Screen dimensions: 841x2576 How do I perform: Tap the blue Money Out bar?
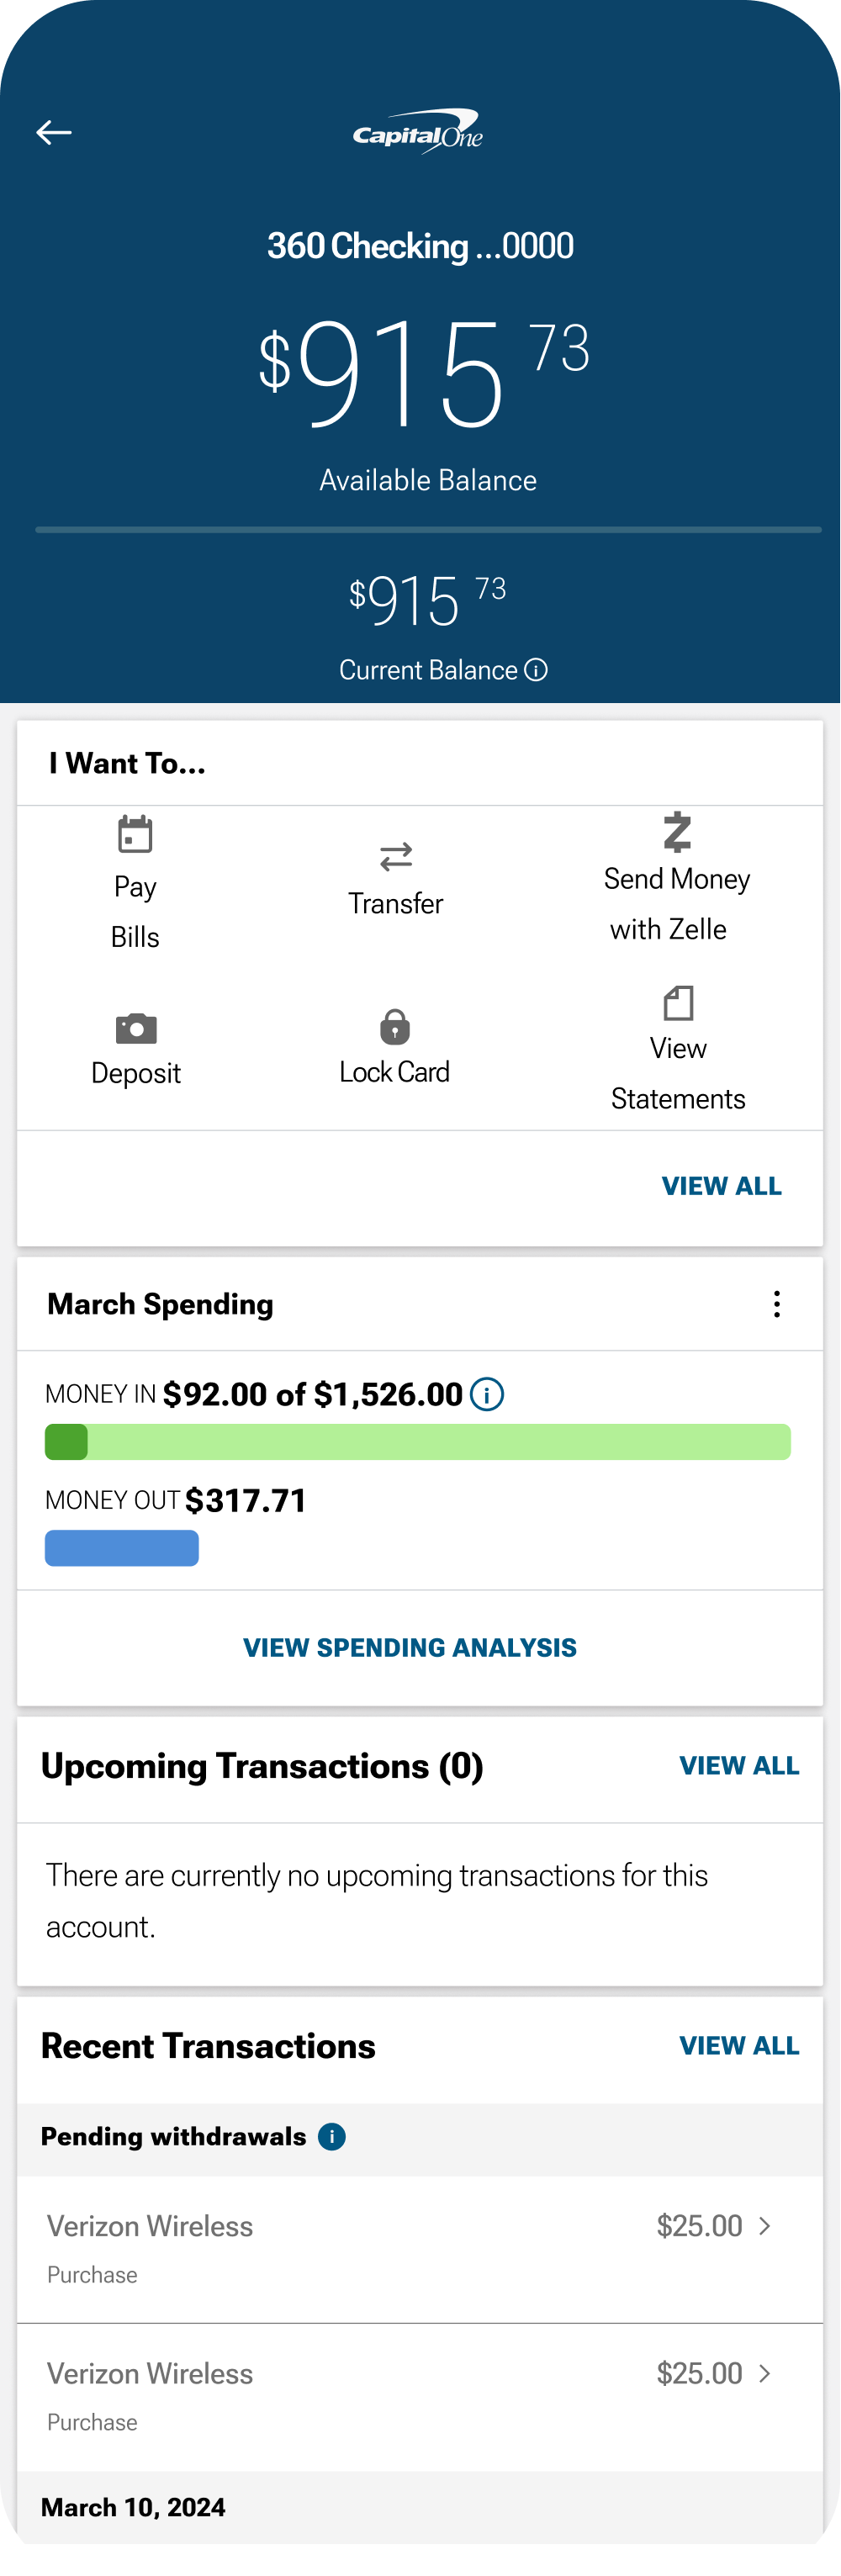[x=122, y=1548]
